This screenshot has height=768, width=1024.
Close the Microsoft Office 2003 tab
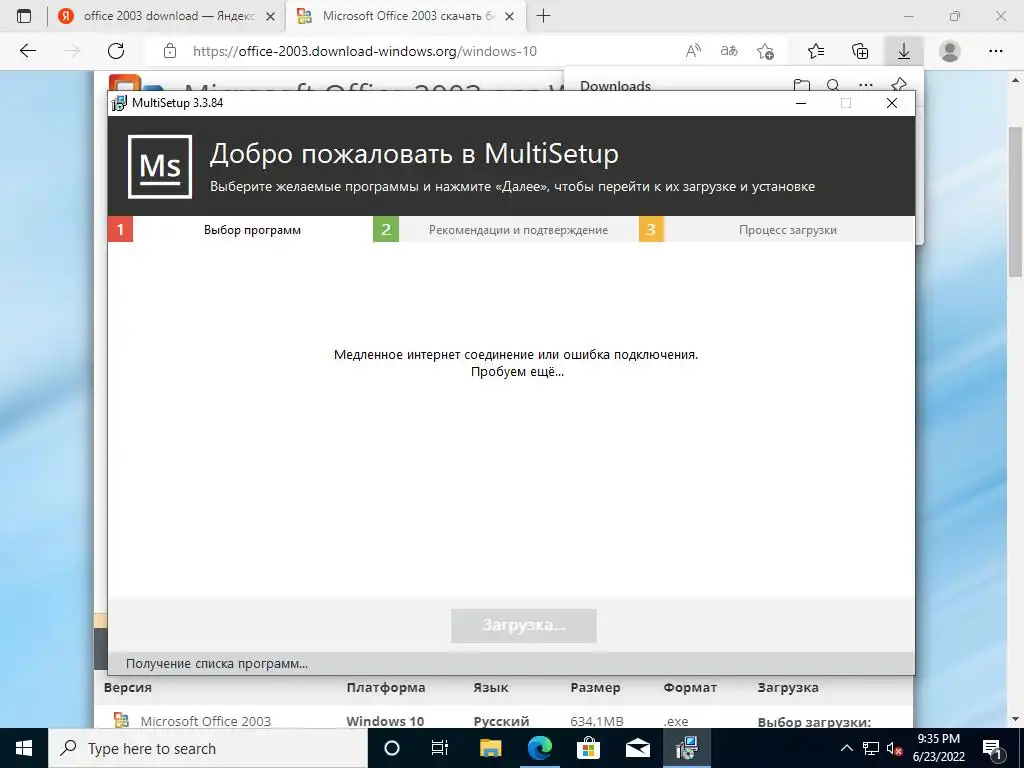(510, 17)
